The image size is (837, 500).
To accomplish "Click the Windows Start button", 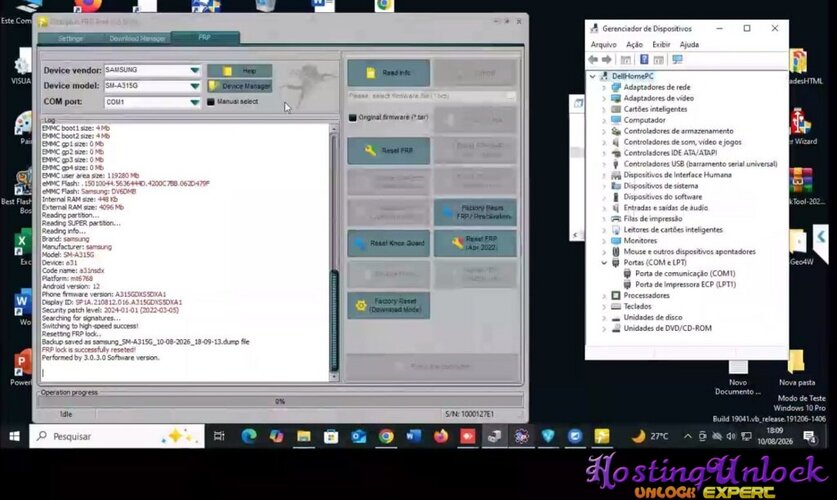I will (x=14, y=436).
